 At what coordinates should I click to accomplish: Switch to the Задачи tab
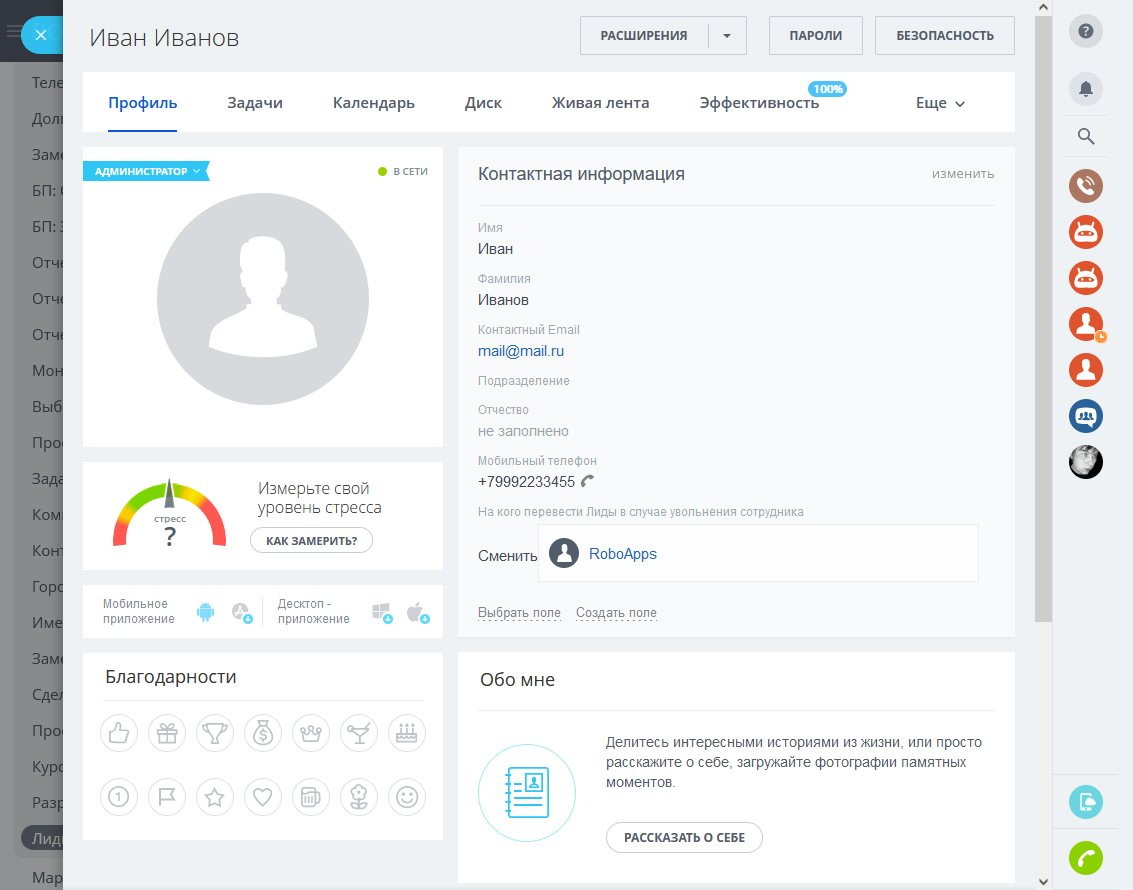[255, 103]
